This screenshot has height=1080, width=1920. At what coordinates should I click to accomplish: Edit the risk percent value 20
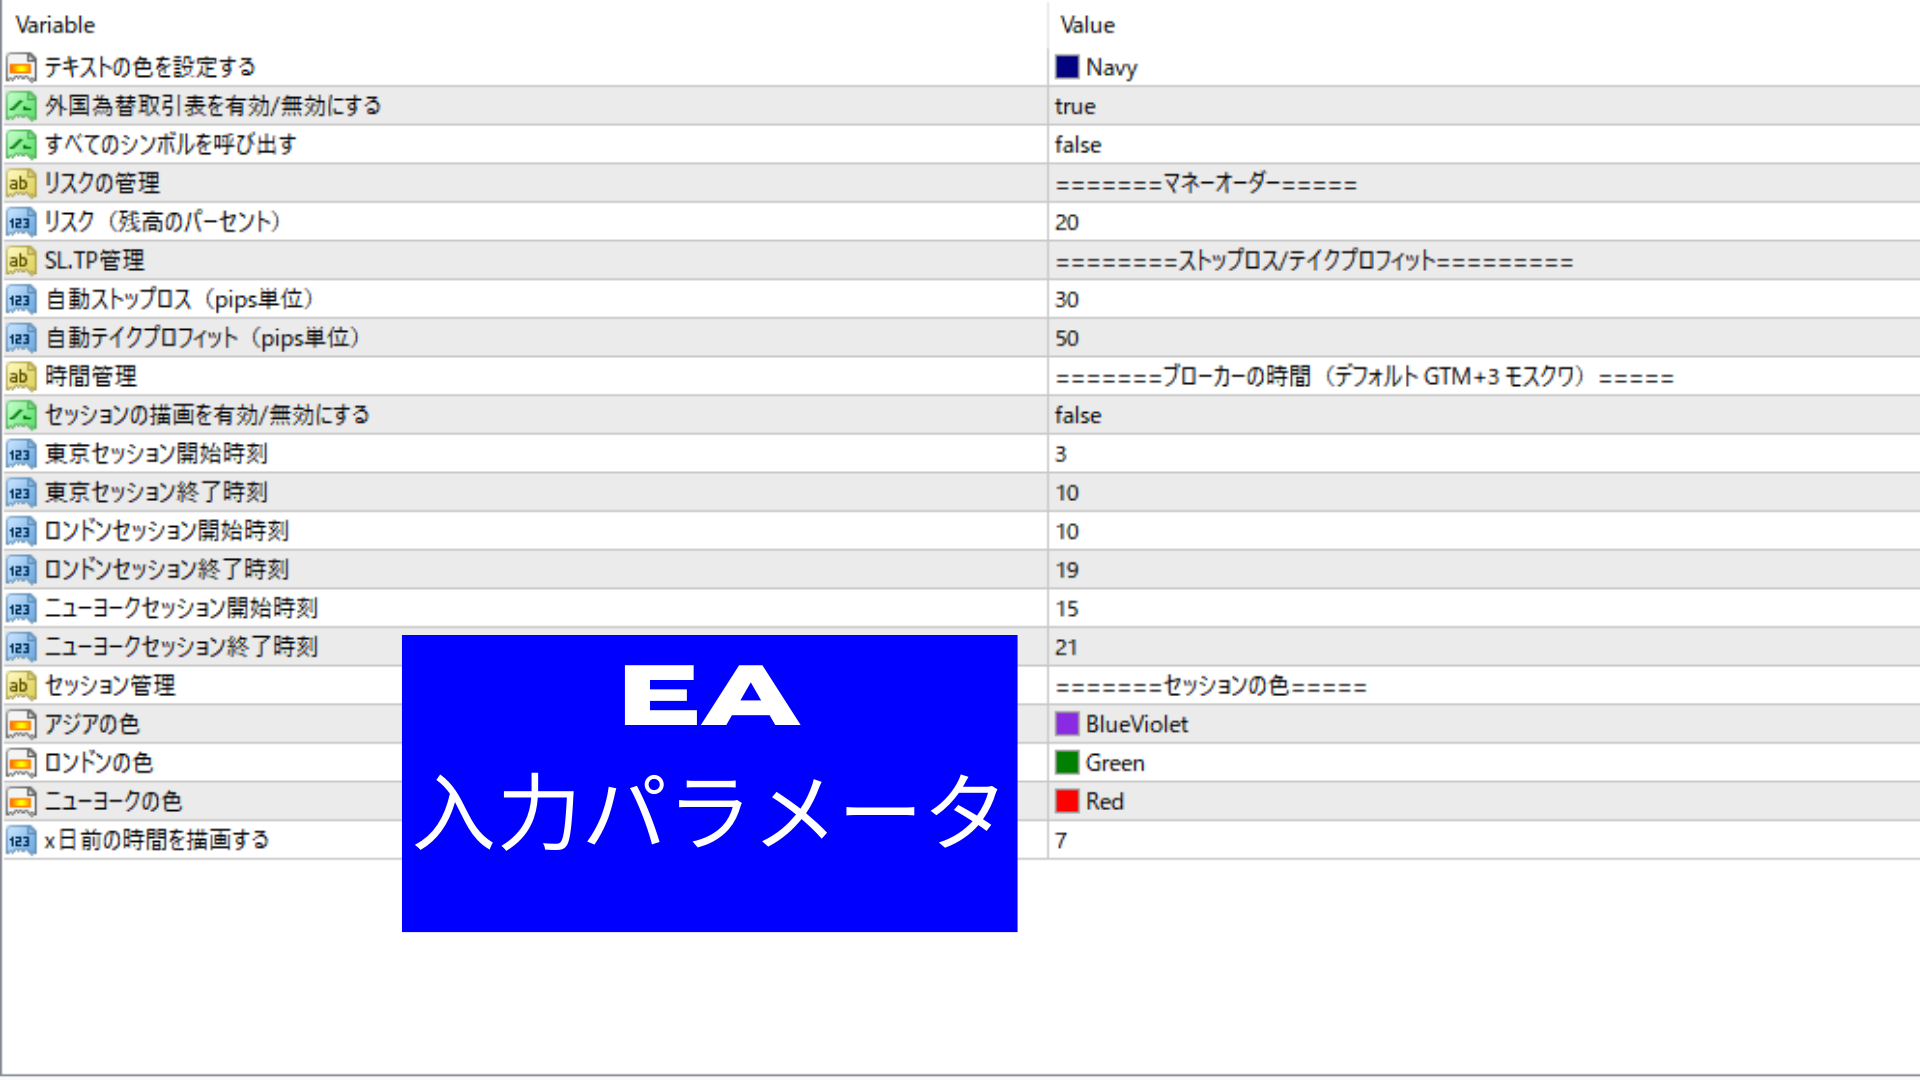point(1067,222)
